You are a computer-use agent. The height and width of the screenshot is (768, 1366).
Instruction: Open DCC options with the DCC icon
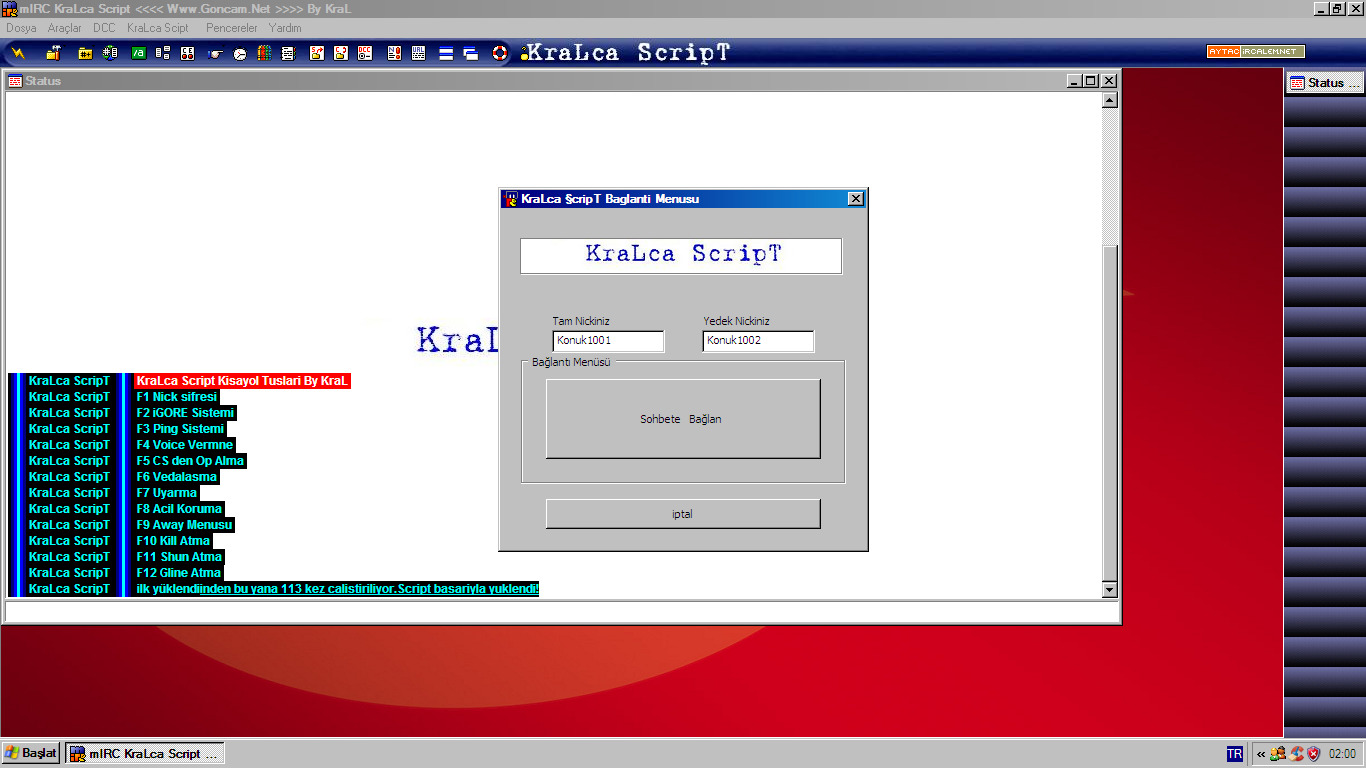click(364, 54)
